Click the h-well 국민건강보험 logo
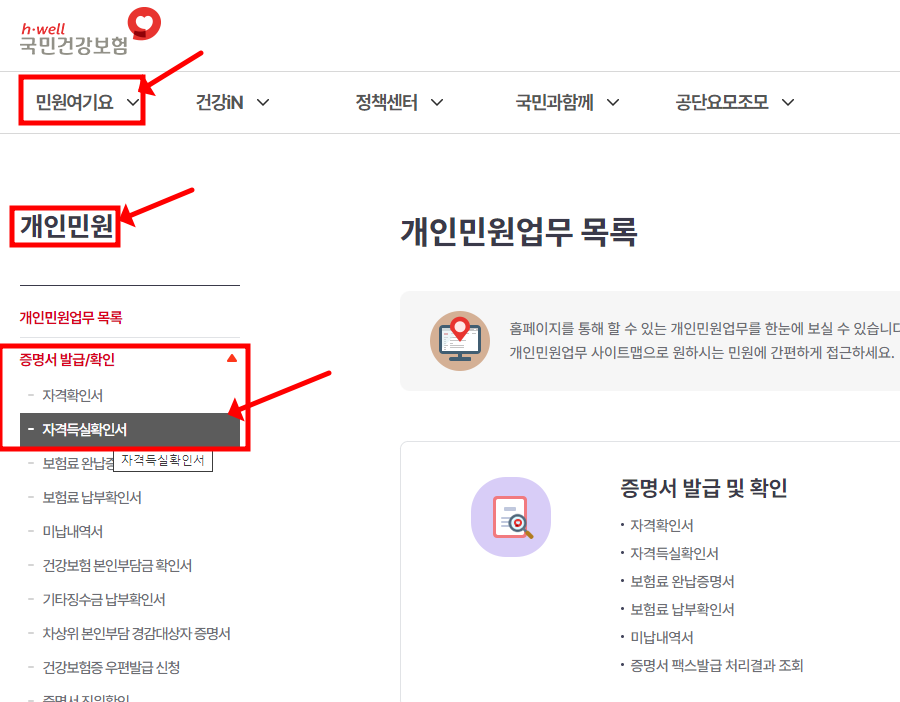Image resolution: width=900 pixels, height=702 pixels. 90,32
